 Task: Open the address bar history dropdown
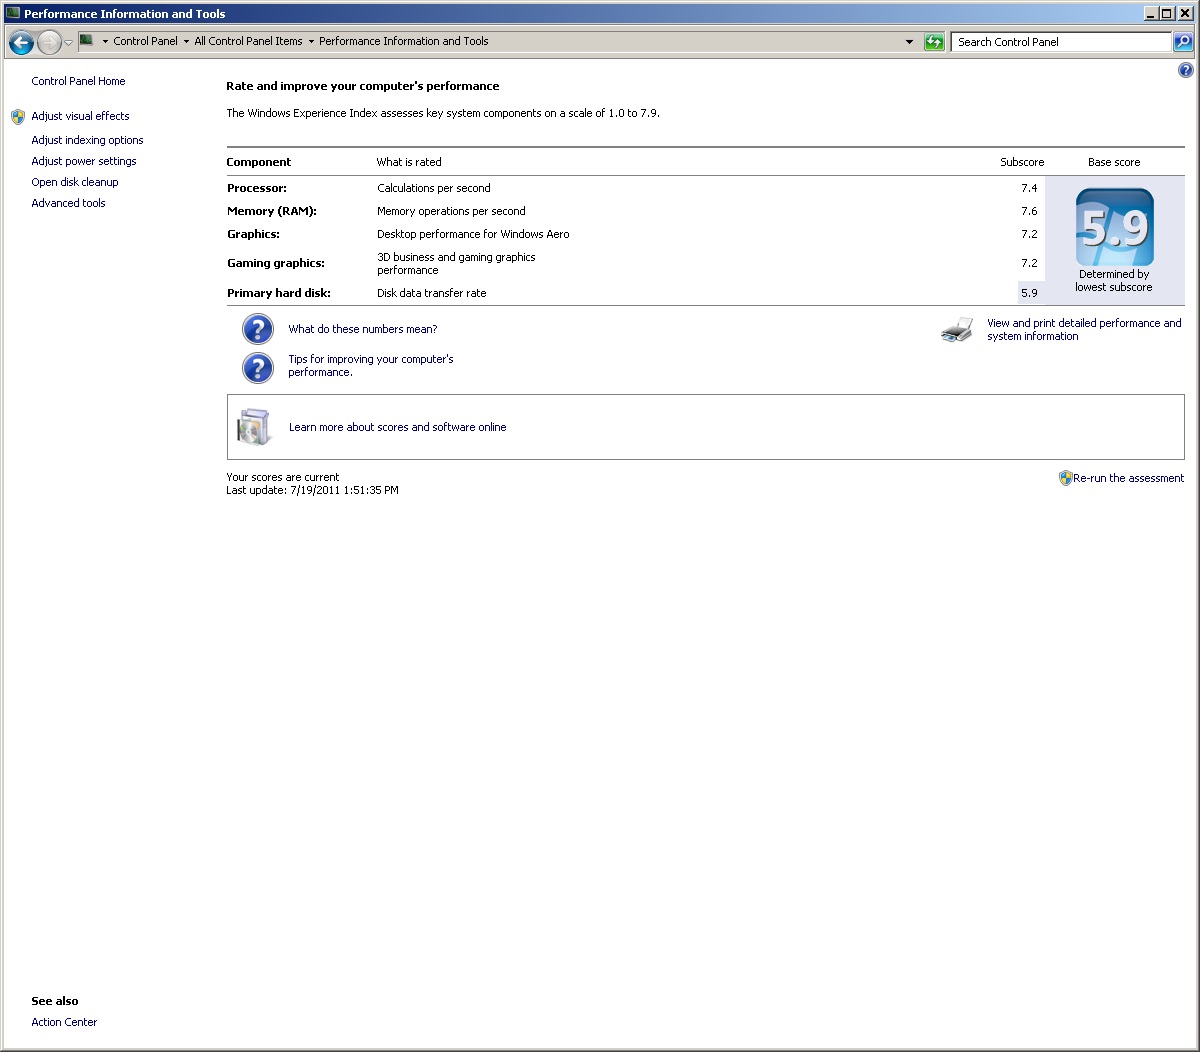(909, 42)
